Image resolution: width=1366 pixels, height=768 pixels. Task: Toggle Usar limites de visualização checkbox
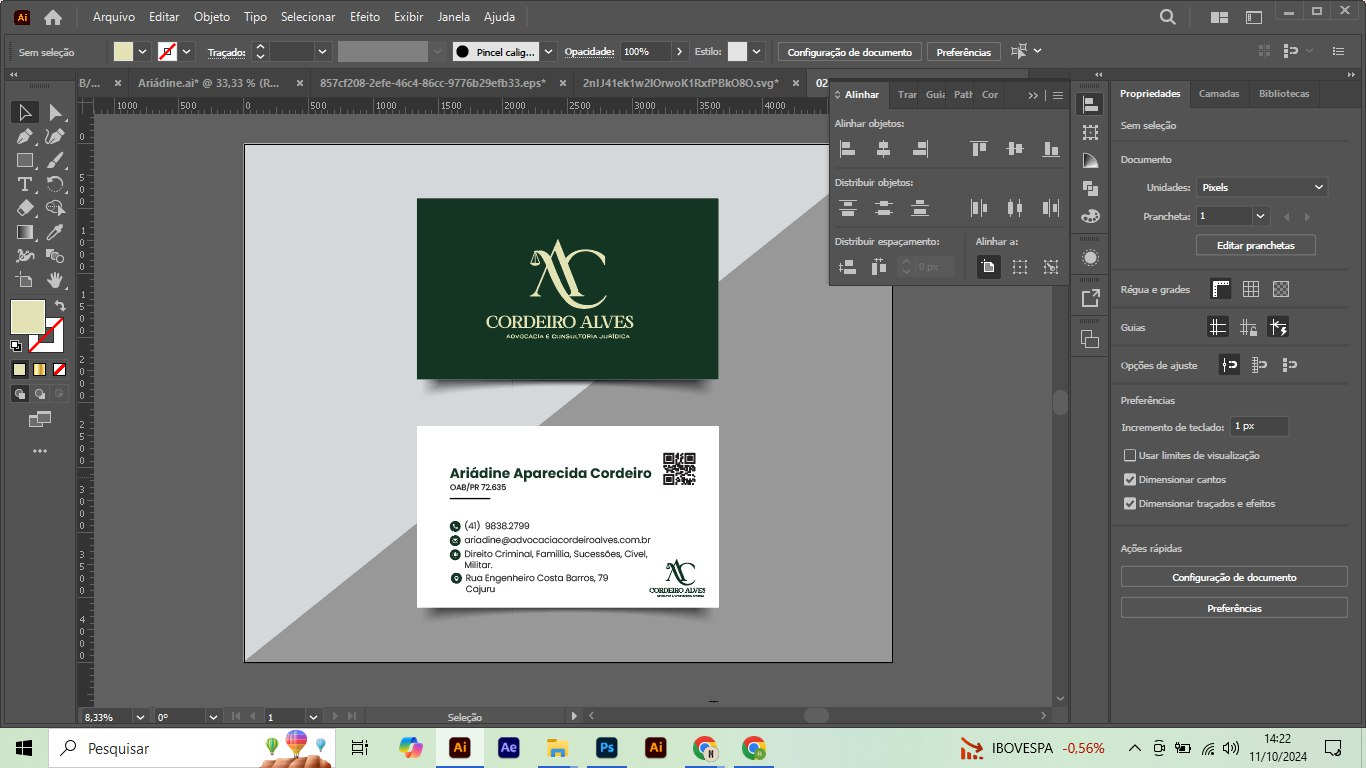pos(1130,455)
